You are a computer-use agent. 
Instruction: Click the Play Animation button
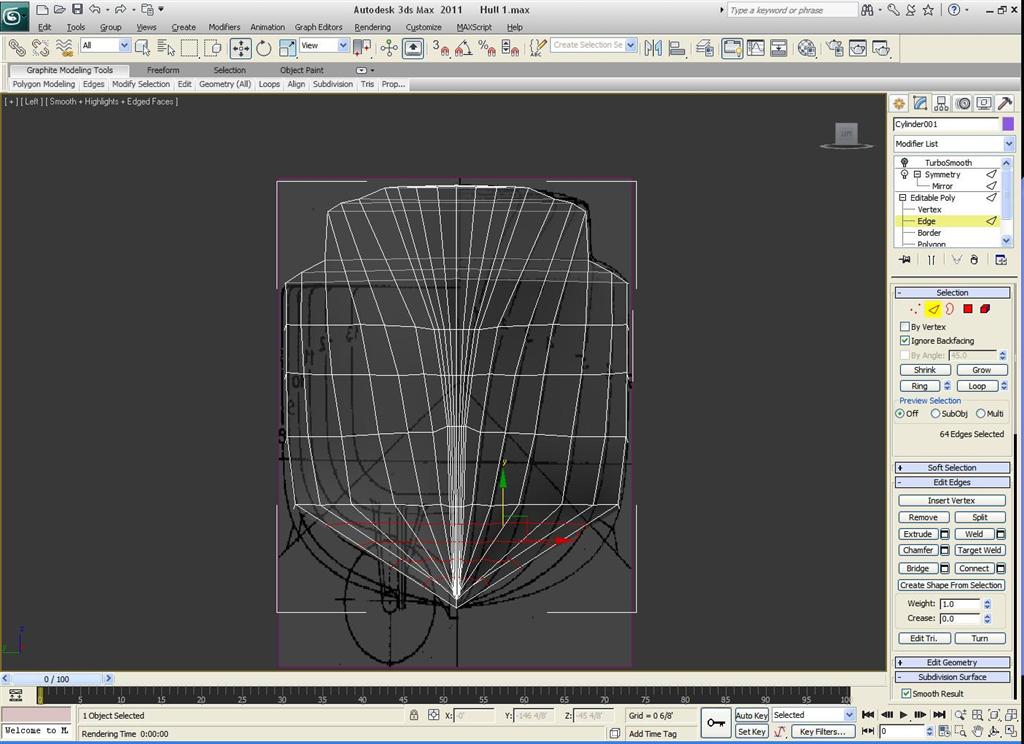pyautogui.click(x=903, y=715)
